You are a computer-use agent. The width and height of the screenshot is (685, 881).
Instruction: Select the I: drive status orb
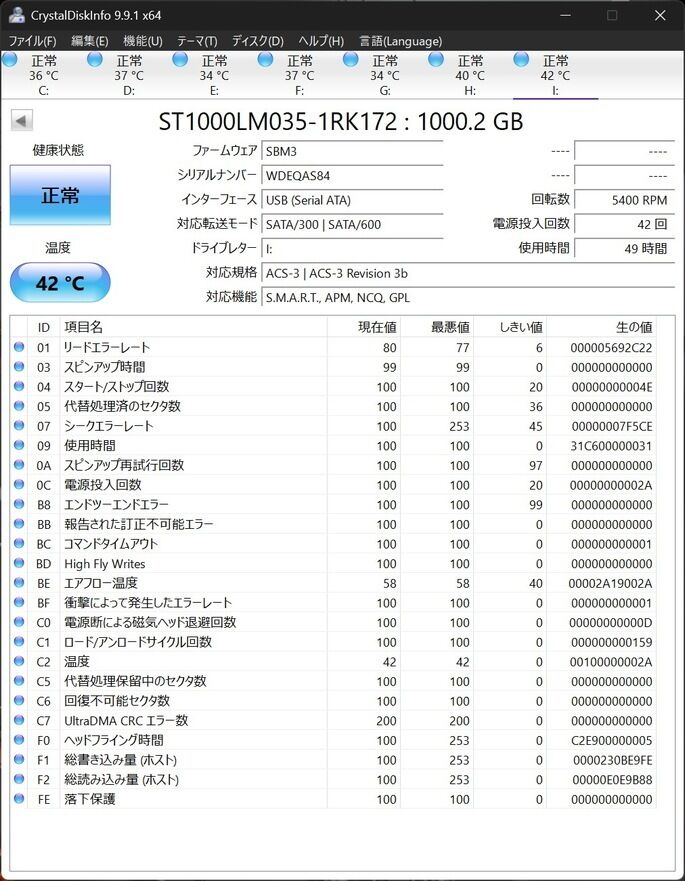(521, 59)
